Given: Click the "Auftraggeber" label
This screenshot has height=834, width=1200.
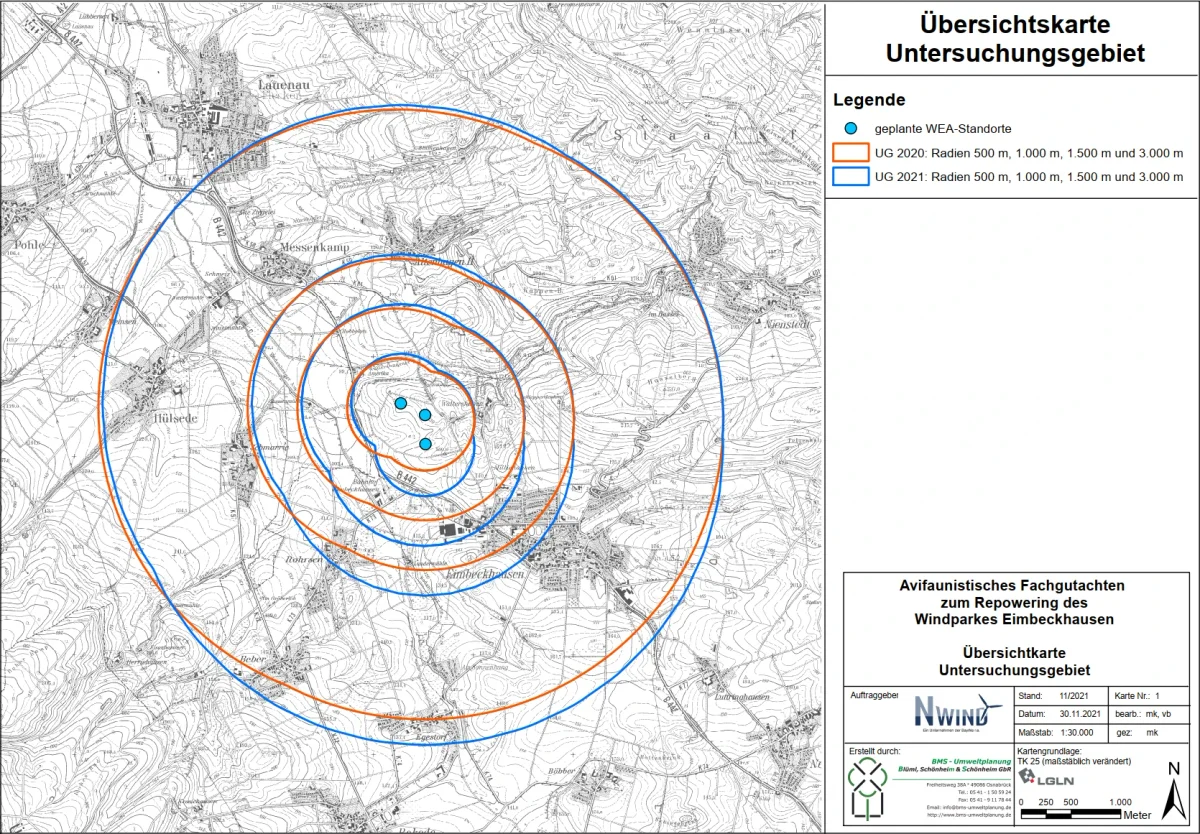Looking at the screenshot, I should point(873,695).
